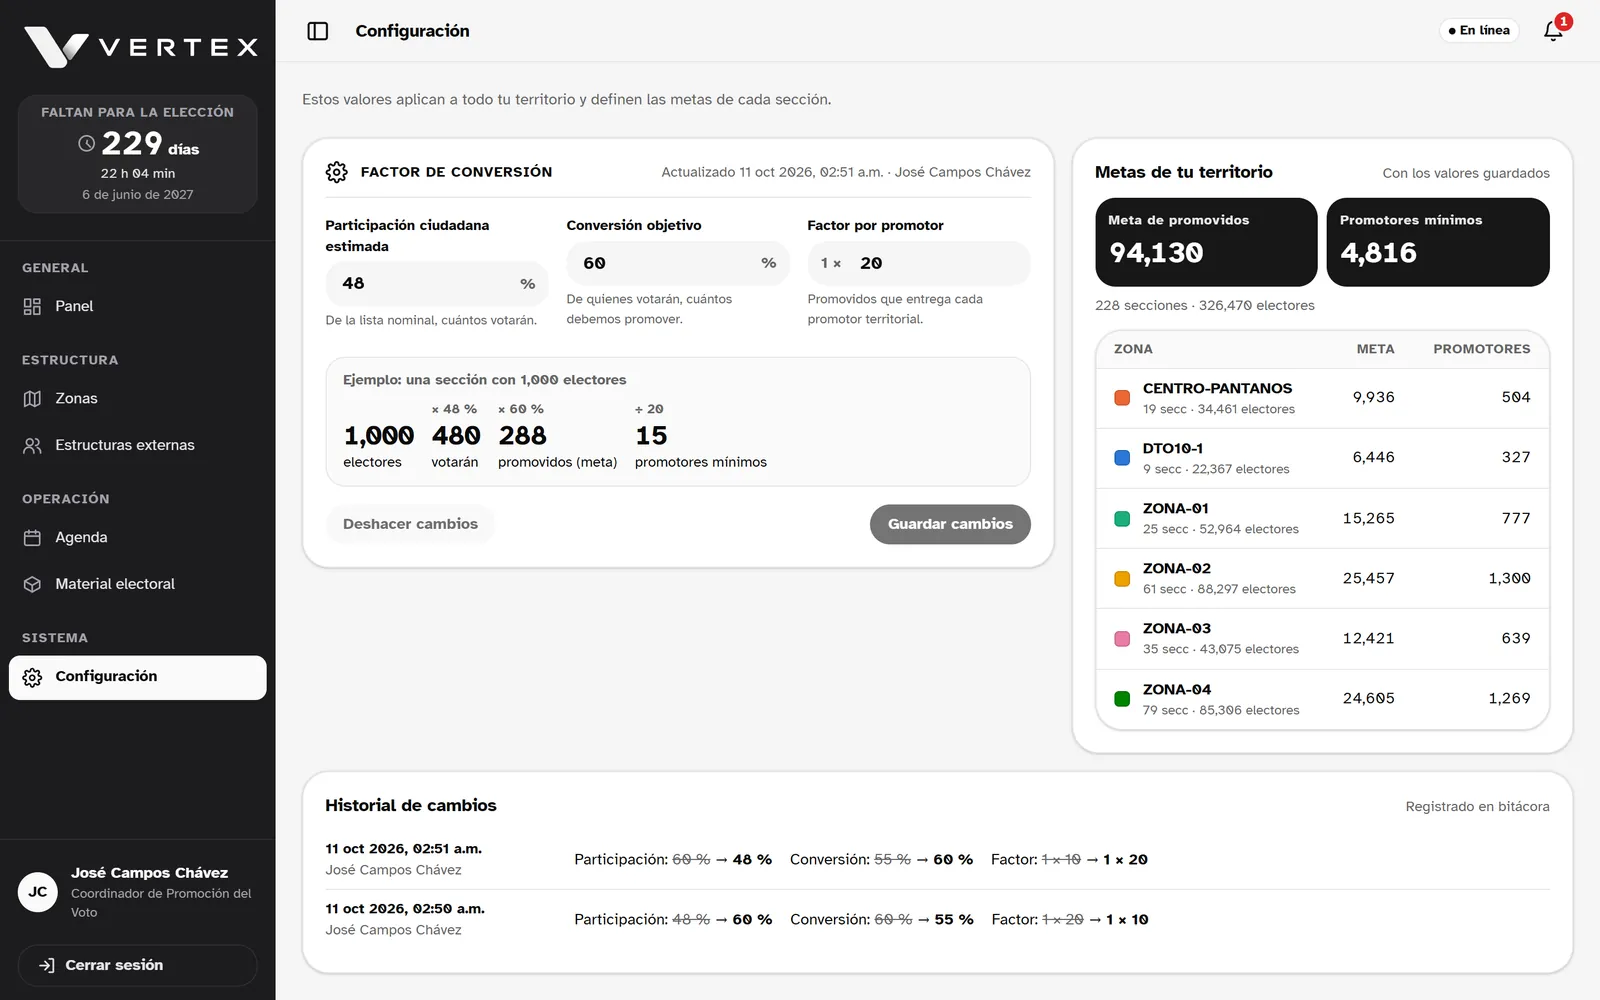Click the Cerrar sesión arrow icon
1600x1000 pixels.
47,965
